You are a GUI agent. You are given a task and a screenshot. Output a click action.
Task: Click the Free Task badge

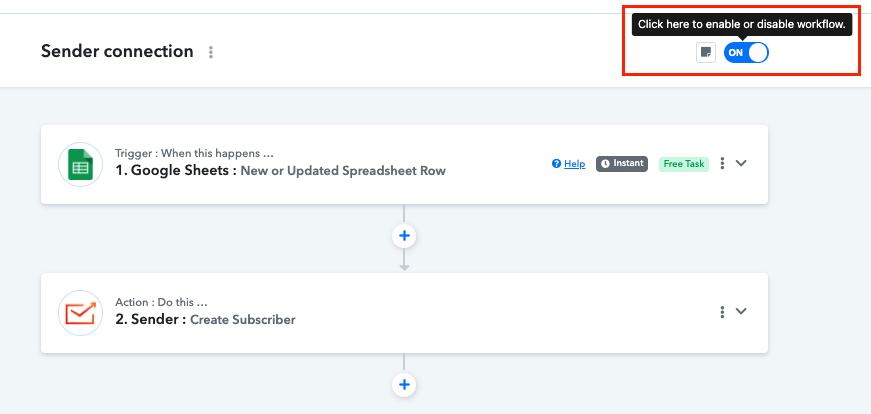click(x=683, y=164)
